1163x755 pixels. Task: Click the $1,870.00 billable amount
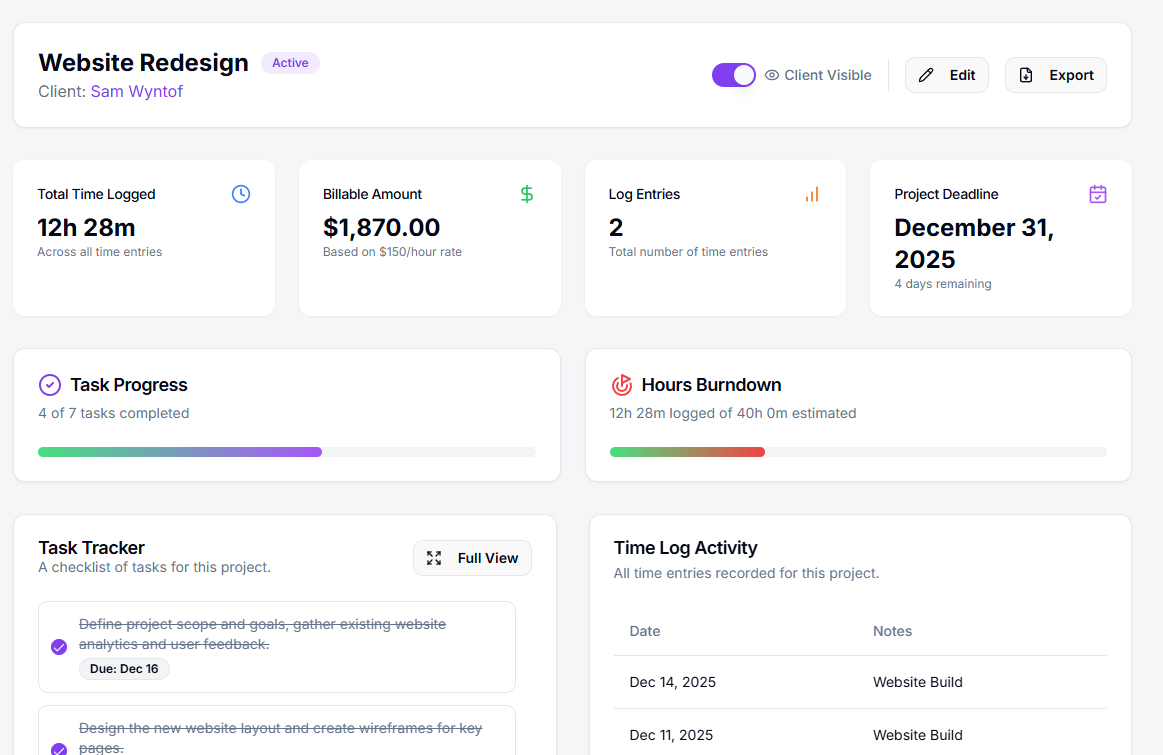click(381, 227)
